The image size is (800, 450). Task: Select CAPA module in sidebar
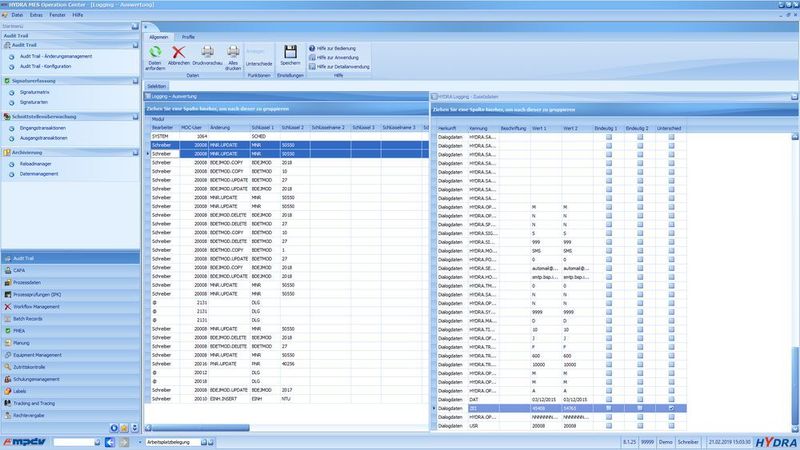coord(70,270)
